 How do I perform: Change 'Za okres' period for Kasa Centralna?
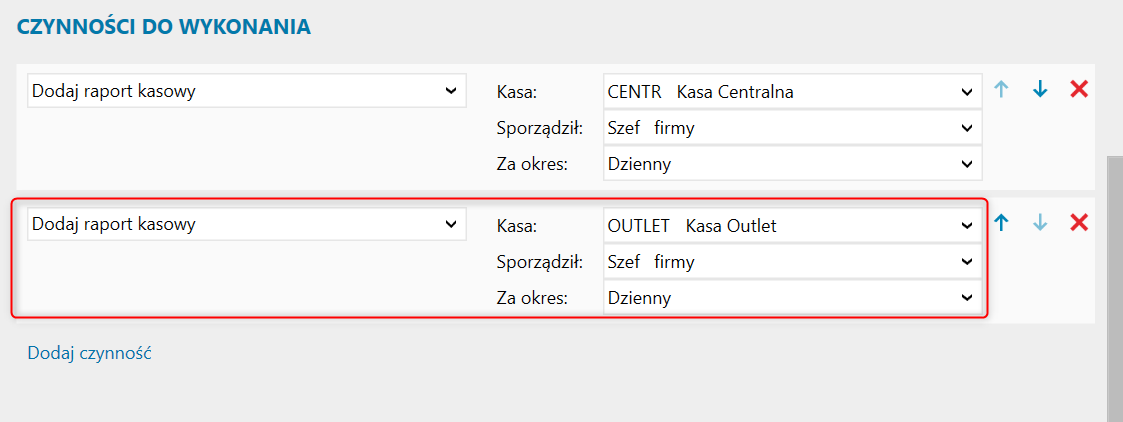792,163
